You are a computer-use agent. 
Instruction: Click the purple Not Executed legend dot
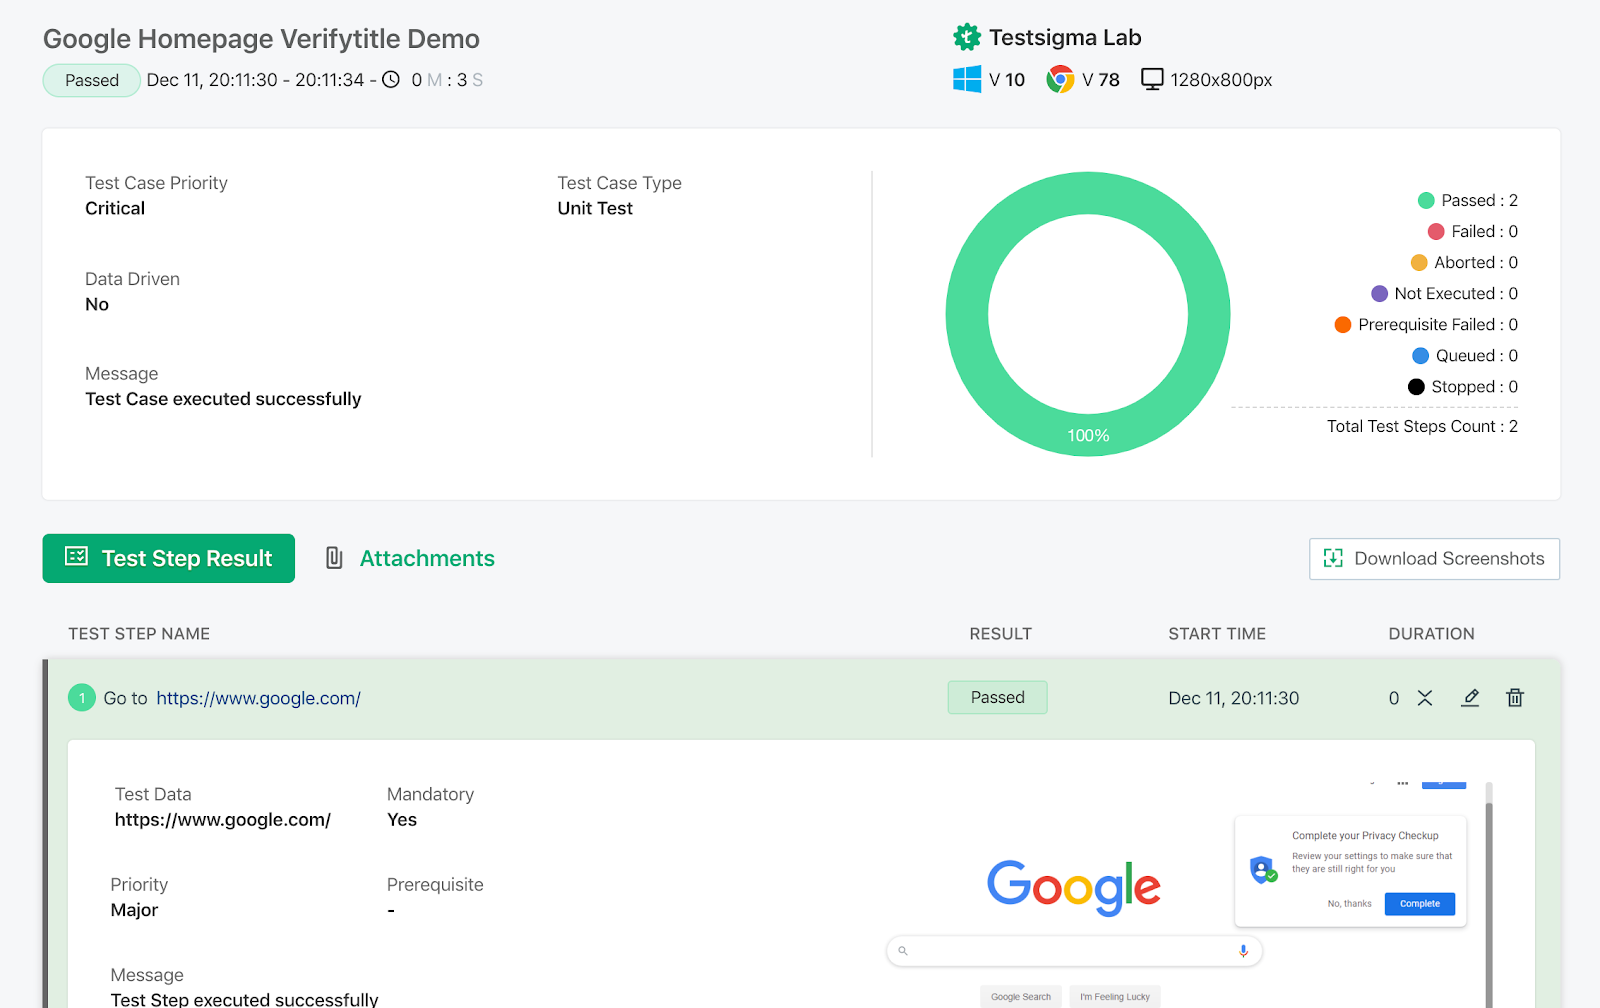(x=1379, y=294)
